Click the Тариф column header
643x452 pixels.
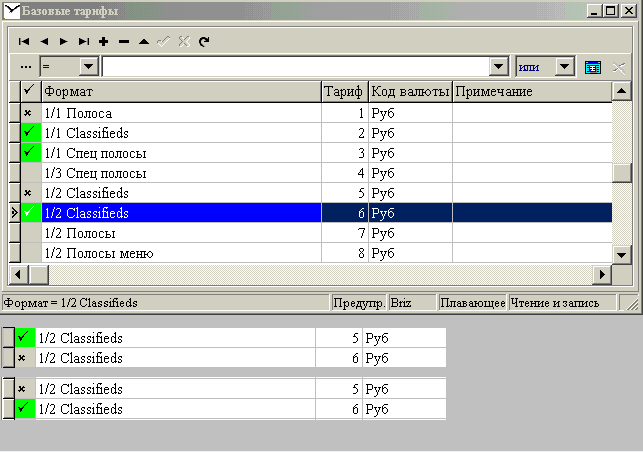[345, 92]
